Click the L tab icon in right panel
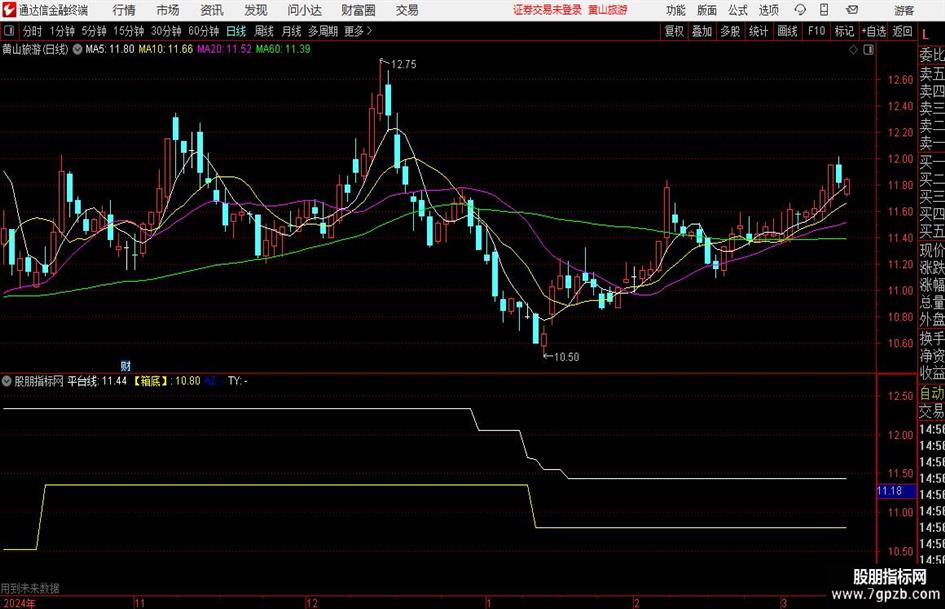The height and width of the screenshot is (609, 945). point(925,34)
